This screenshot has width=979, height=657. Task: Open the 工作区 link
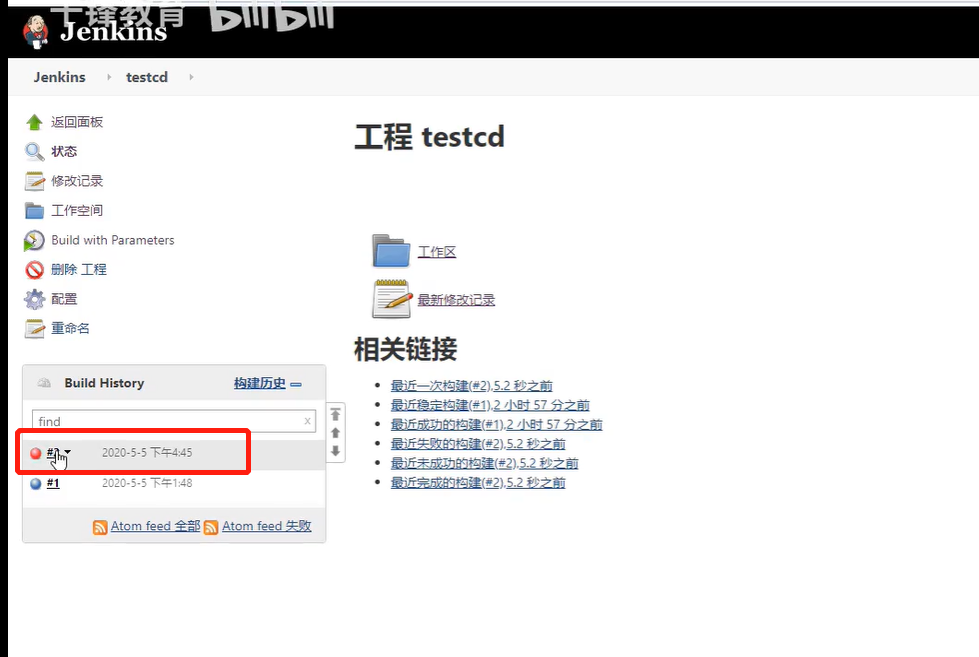[436, 252]
